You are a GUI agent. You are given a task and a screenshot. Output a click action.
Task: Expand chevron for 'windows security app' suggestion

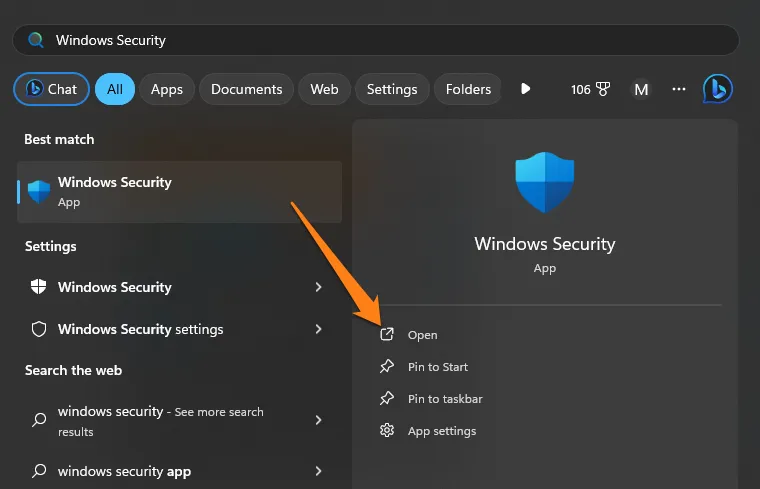[318, 471]
